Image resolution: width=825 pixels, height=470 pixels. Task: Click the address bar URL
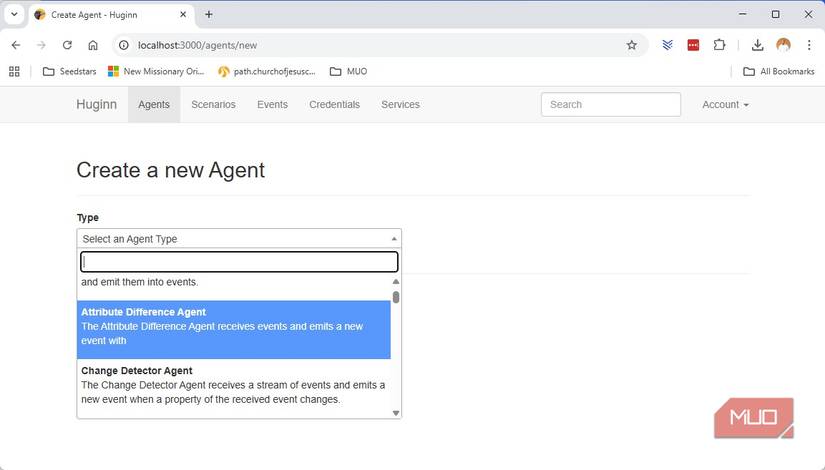[x=197, y=45]
